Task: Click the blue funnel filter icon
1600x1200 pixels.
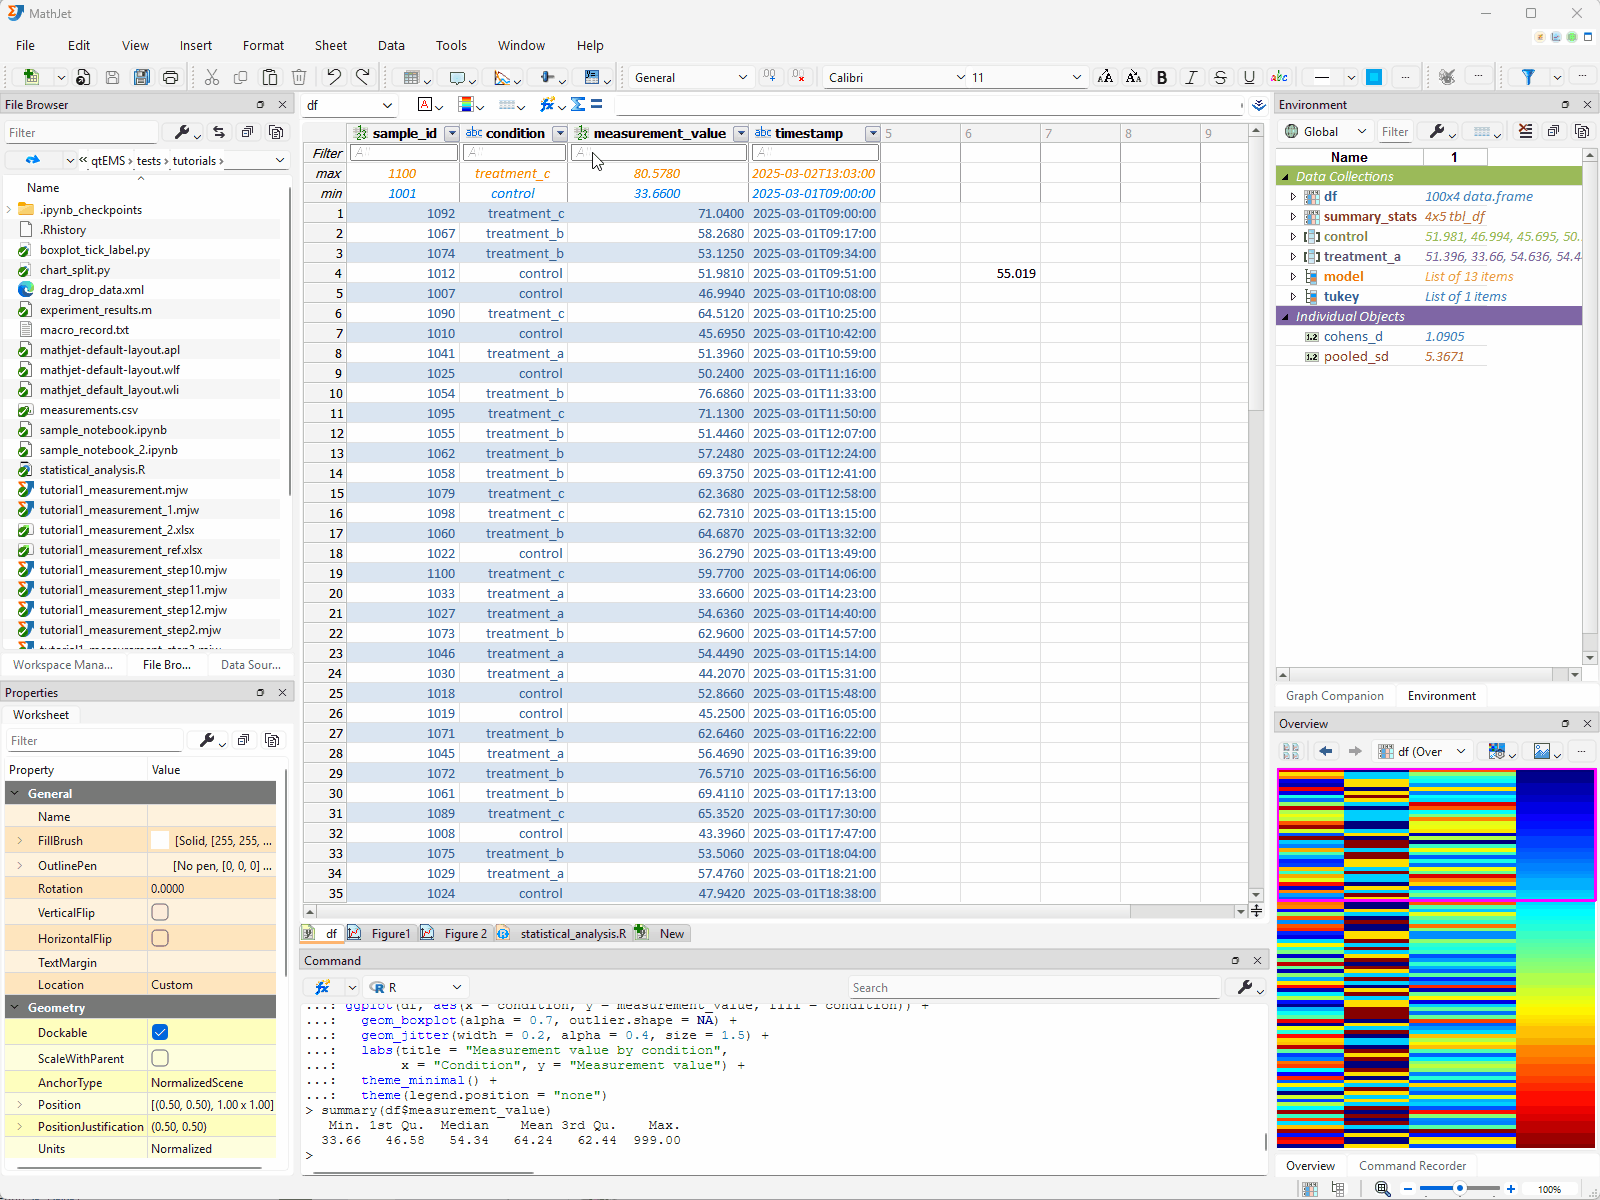Action: click(x=1528, y=77)
